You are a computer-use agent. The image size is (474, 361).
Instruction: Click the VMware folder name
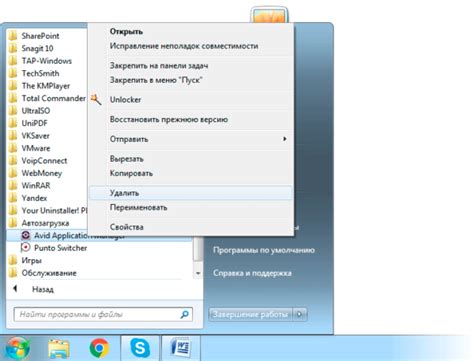point(36,148)
